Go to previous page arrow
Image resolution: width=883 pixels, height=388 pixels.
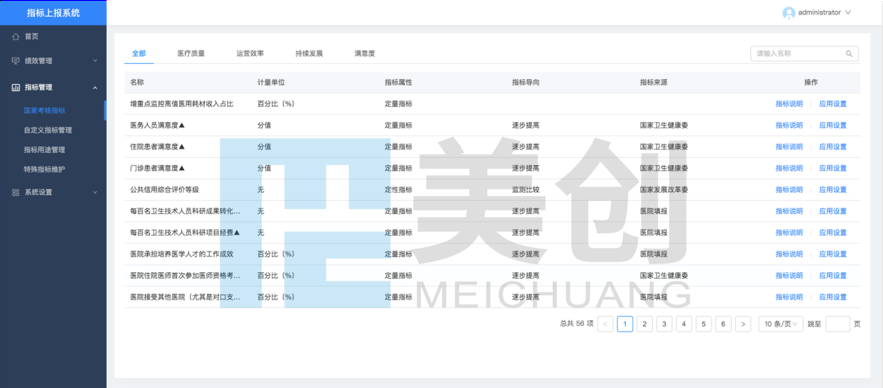(605, 324)
